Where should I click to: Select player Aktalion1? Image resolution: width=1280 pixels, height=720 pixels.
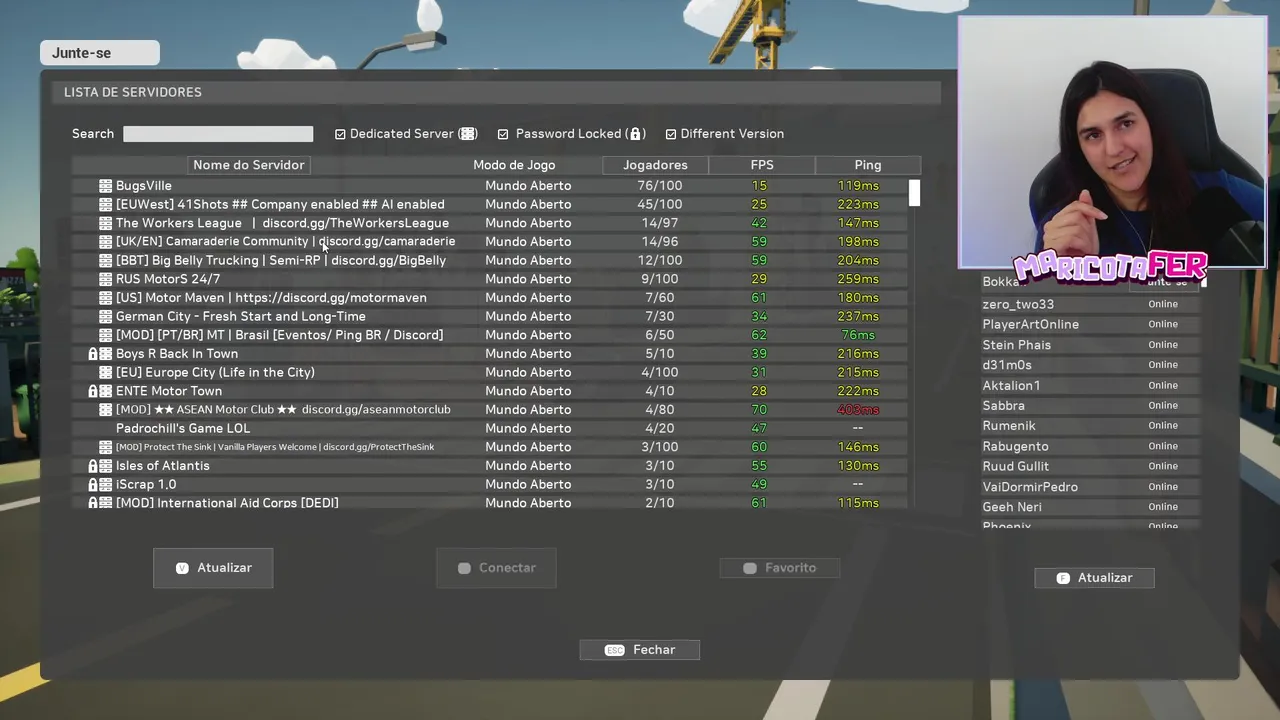coord(1011,385)
